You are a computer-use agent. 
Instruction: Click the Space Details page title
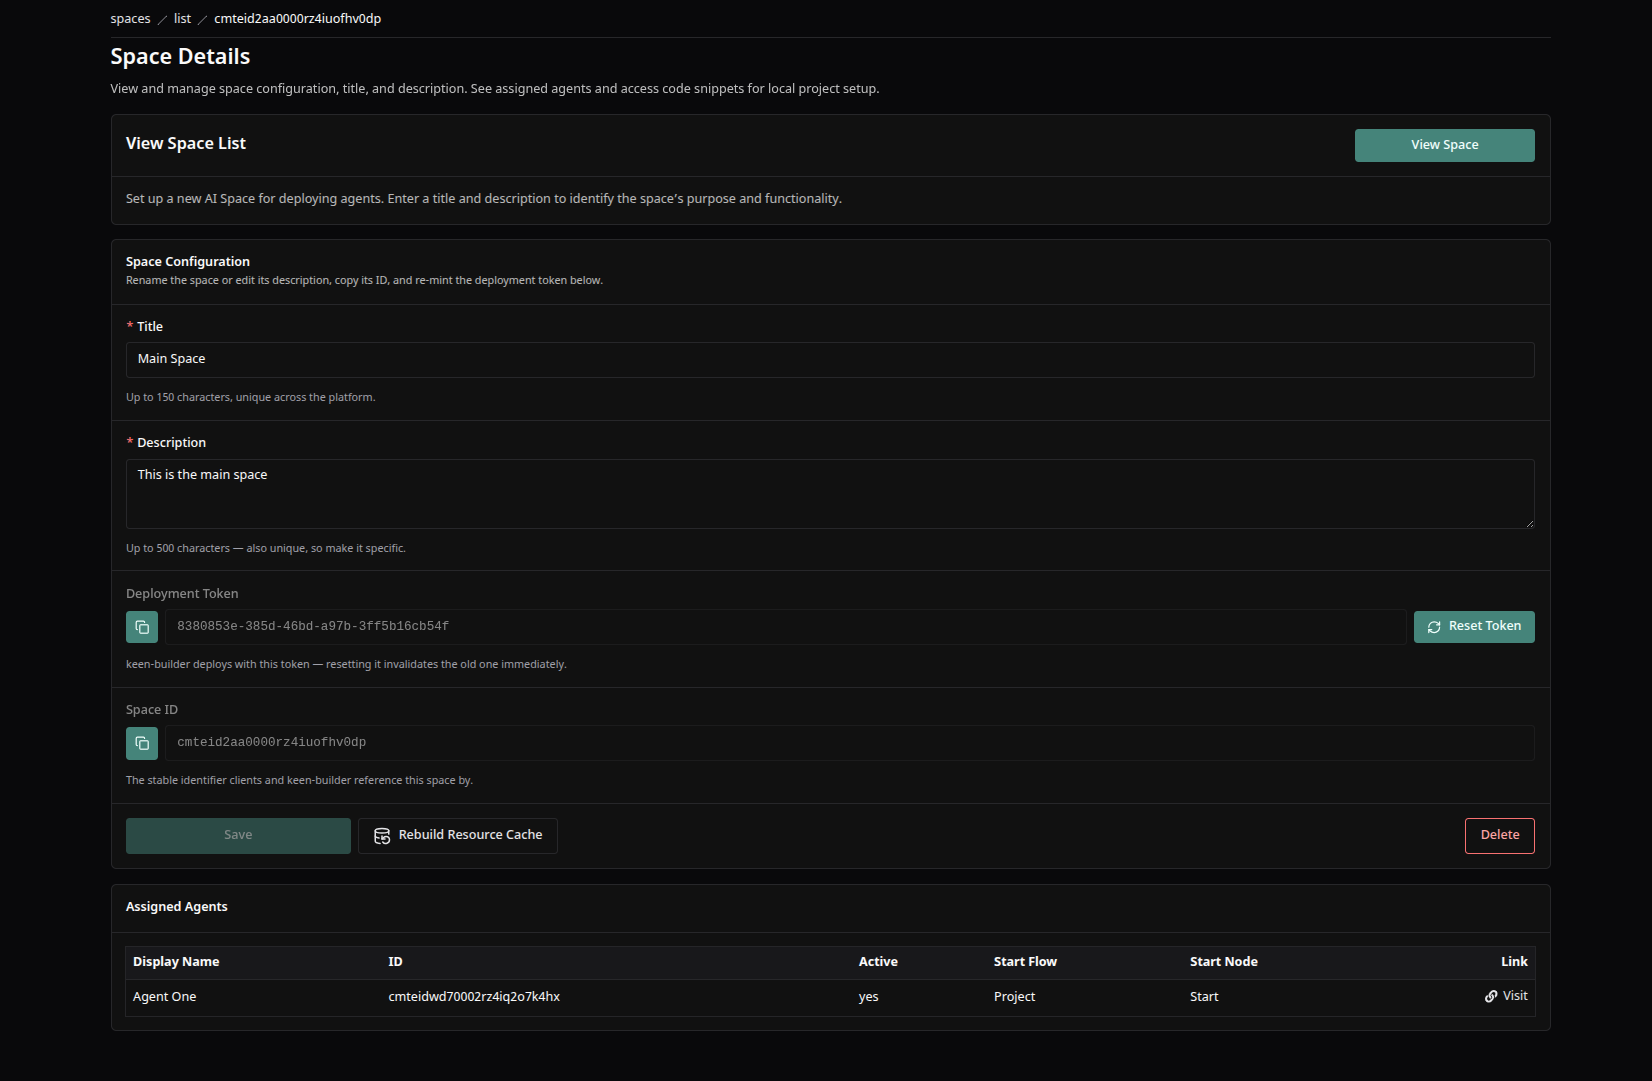(180, 57)
